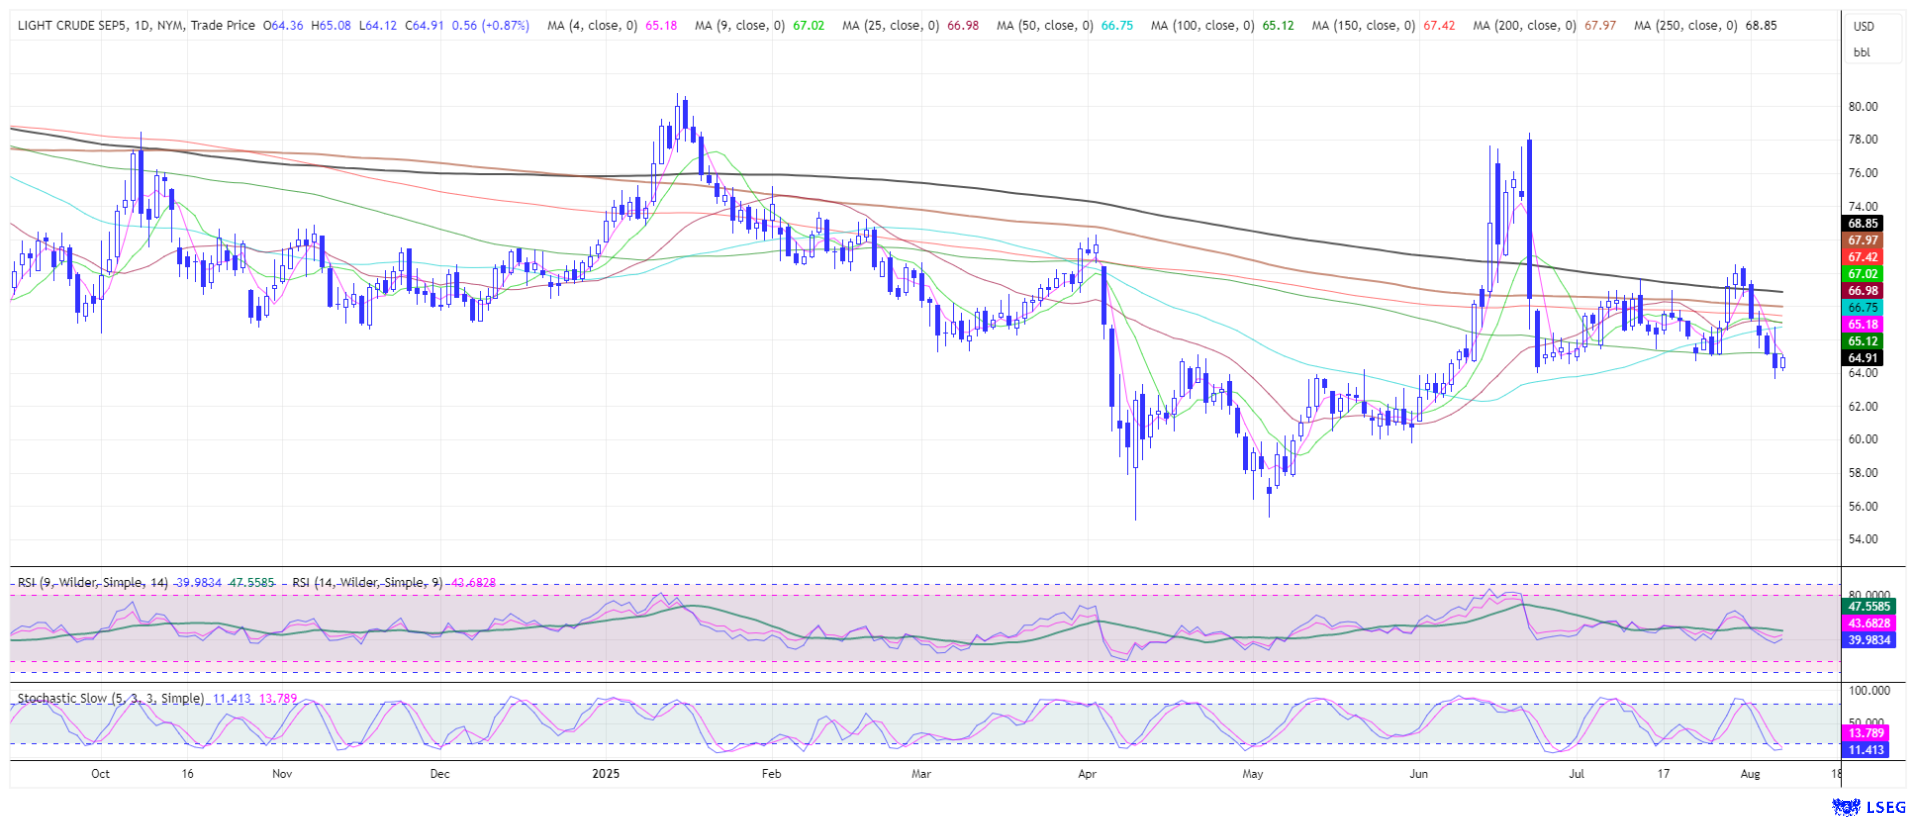The height and width of the screenshot is (818, 1916).
Task: Click the MA (4, close, 0) legend
Action: coord(592,25)
